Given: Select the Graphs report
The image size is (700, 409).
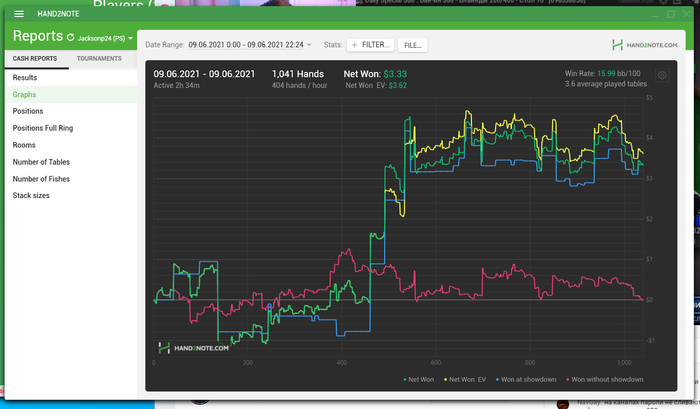Looking at the screenshot, I should pyautogui.click(x=71, y=95).
